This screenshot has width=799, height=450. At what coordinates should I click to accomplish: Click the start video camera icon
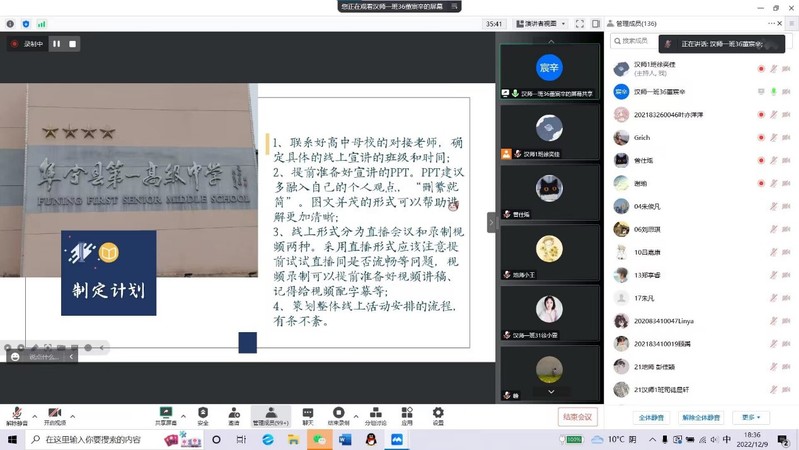tap(54, 413)
